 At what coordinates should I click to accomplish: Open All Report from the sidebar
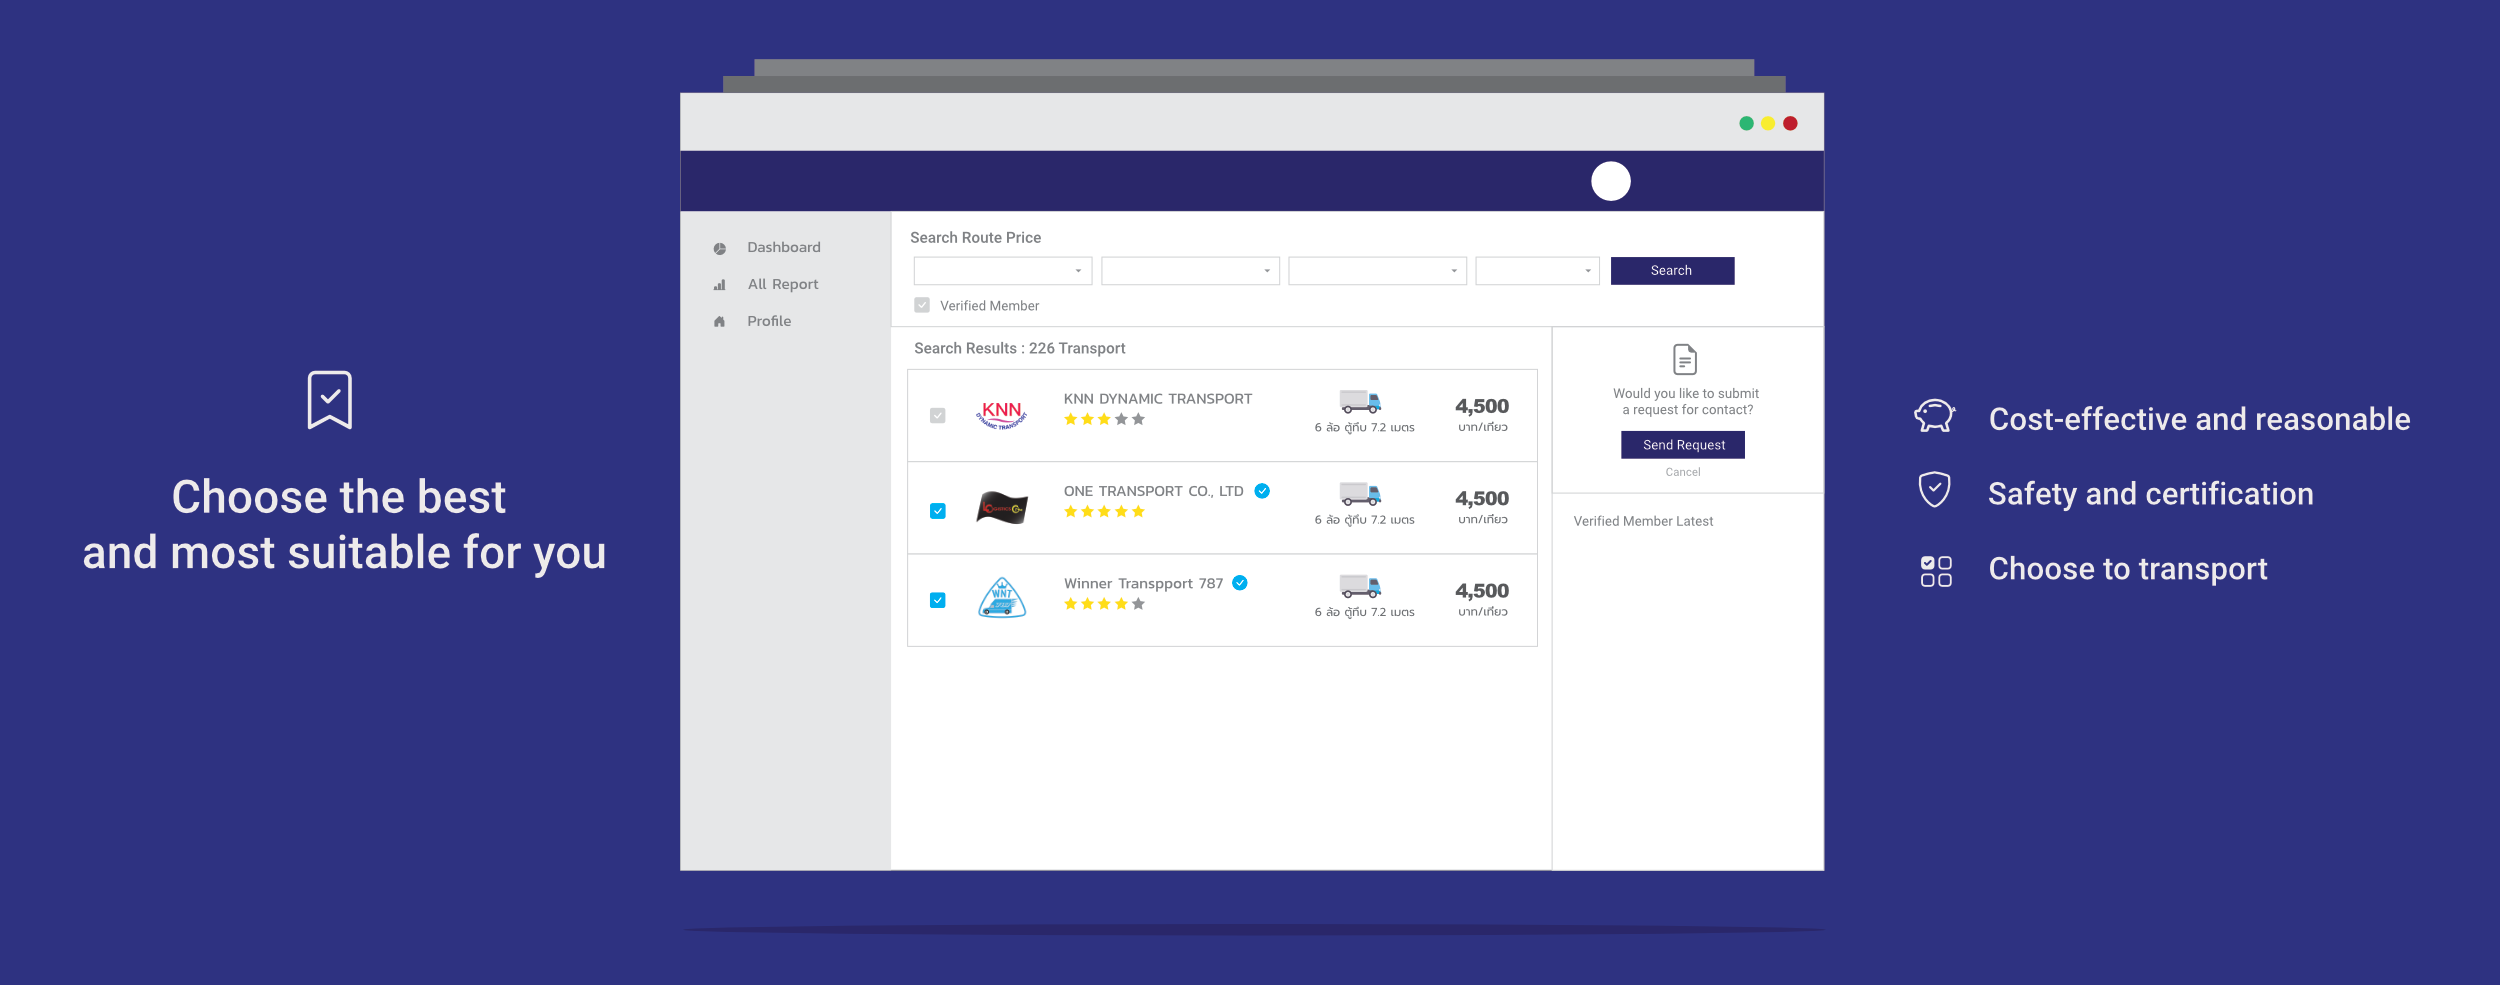tap(782, 284)
